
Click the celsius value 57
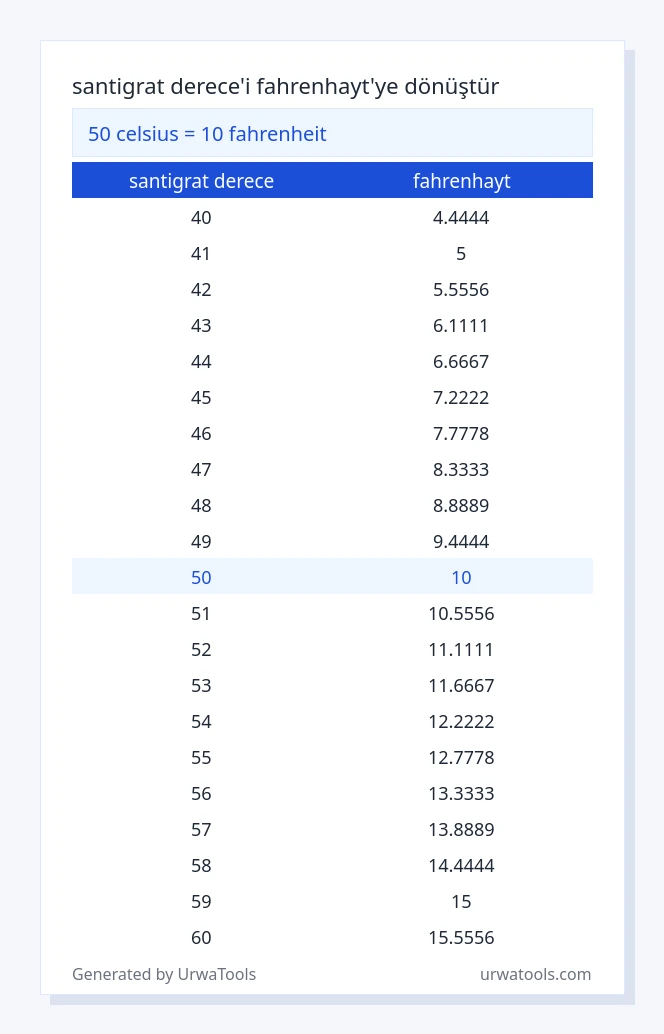[201, 830]
